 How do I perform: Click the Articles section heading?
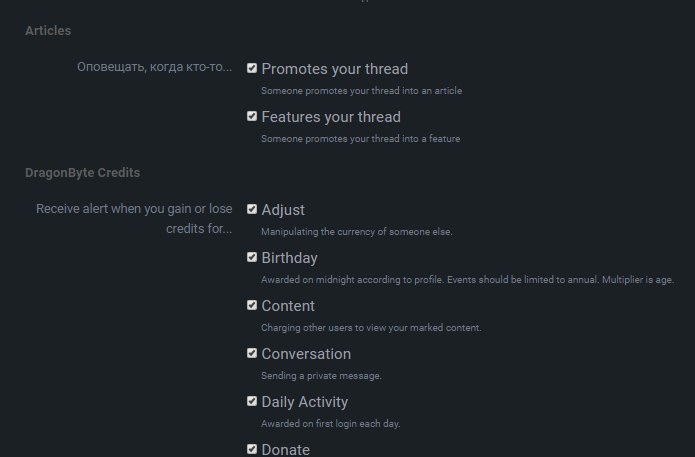[48, 31]
